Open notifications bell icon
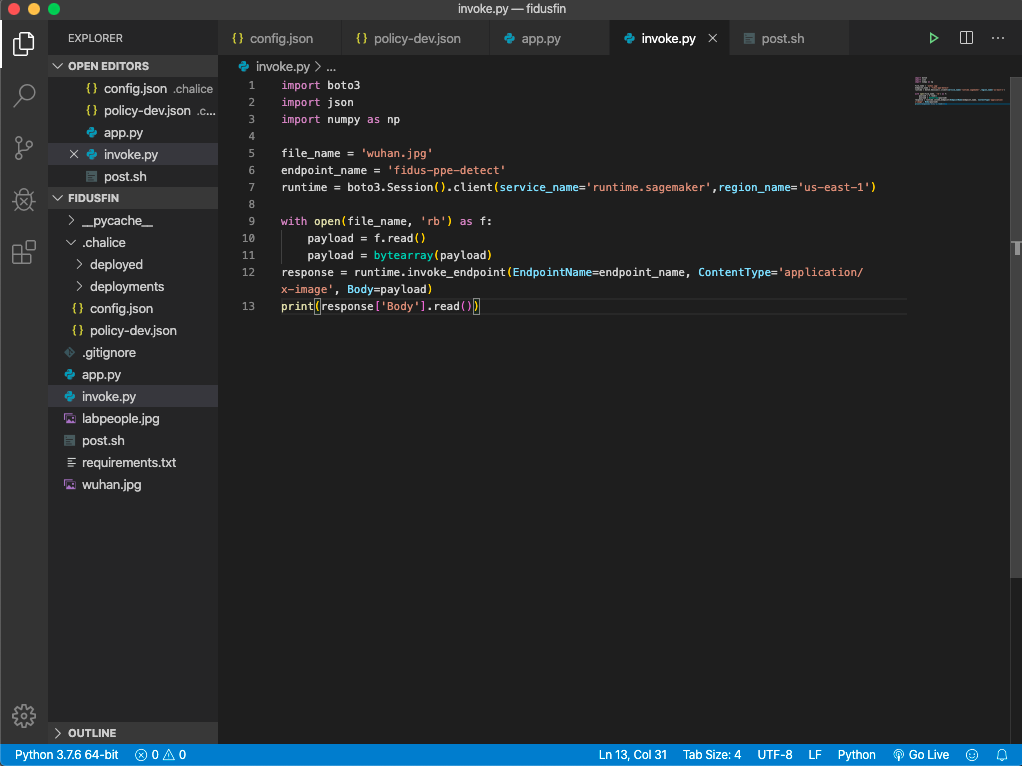 1002,755
